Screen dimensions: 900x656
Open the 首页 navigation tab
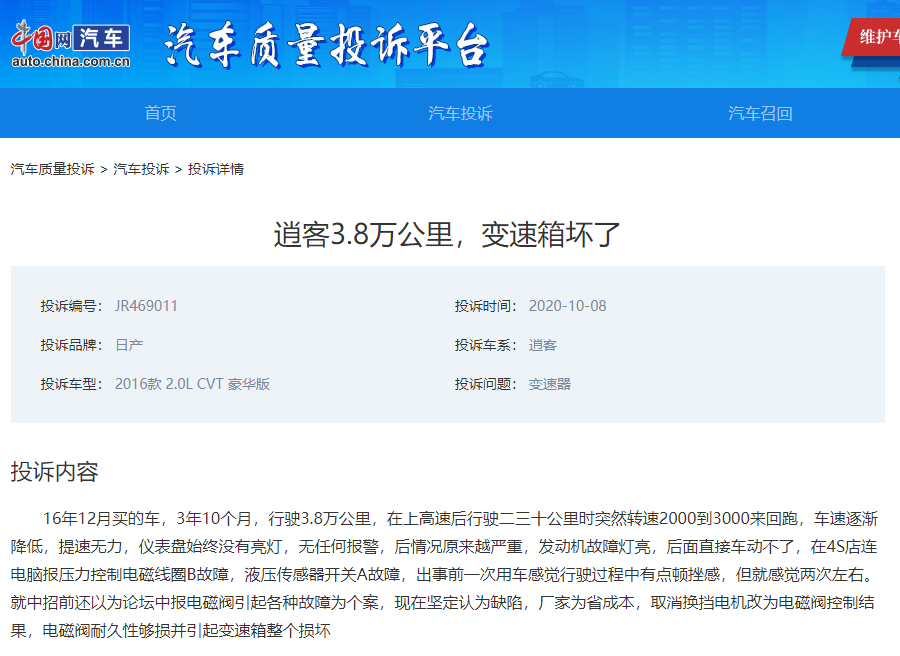point(160,113)
